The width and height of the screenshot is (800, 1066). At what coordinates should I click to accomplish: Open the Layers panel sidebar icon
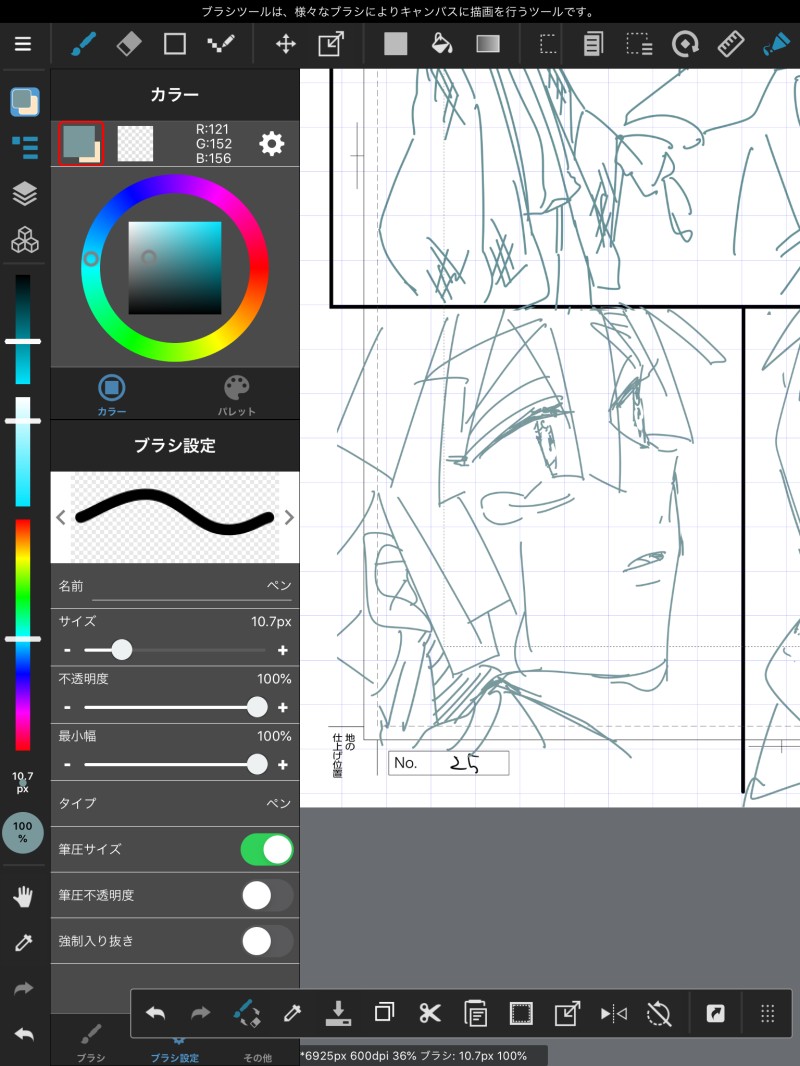point(24,194)
